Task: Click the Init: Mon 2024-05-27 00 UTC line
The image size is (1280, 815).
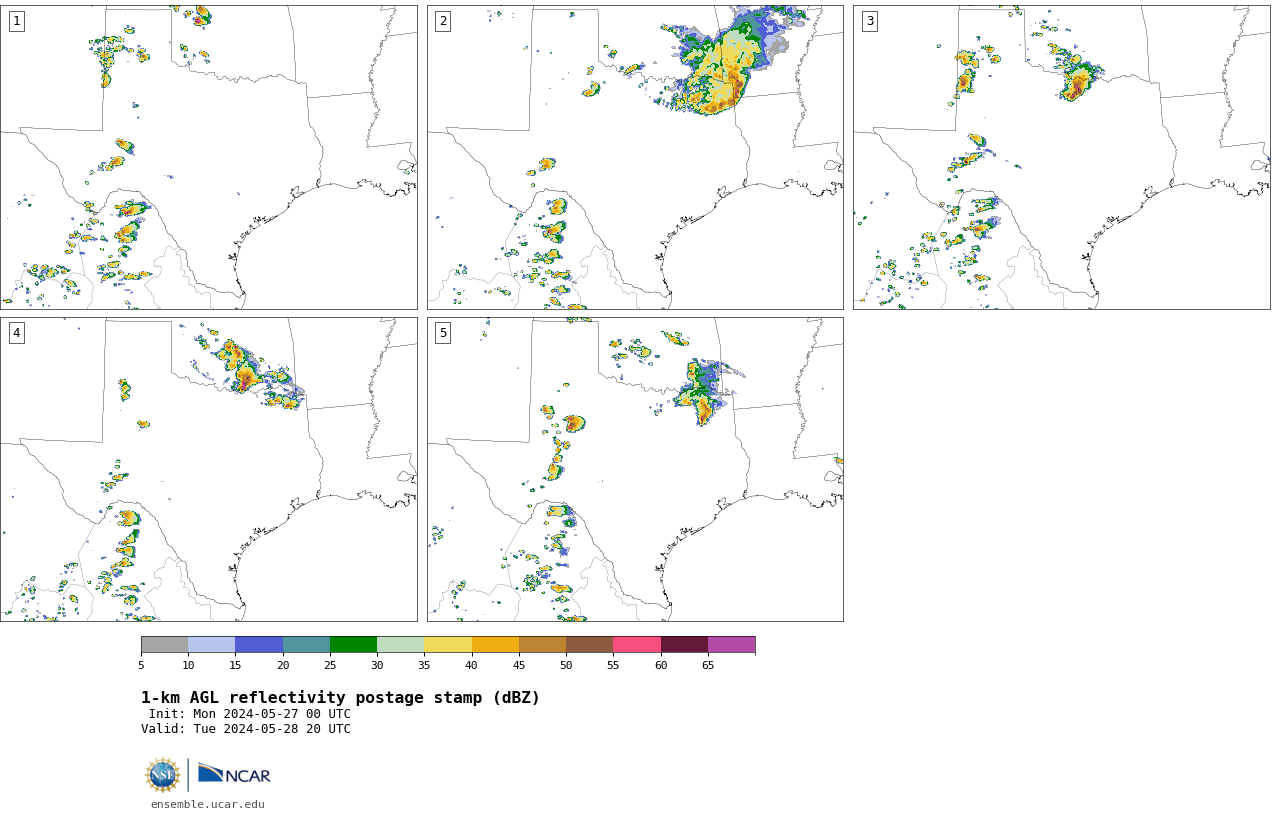Action: pyautogui.click(x=250, y=714)
